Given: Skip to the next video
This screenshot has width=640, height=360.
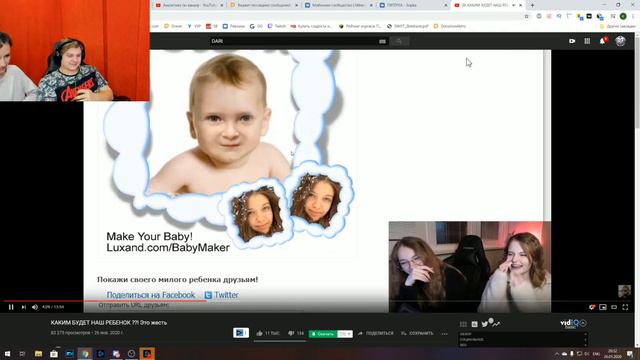Looking at the screenshot, I should click(x=24, y=307).
